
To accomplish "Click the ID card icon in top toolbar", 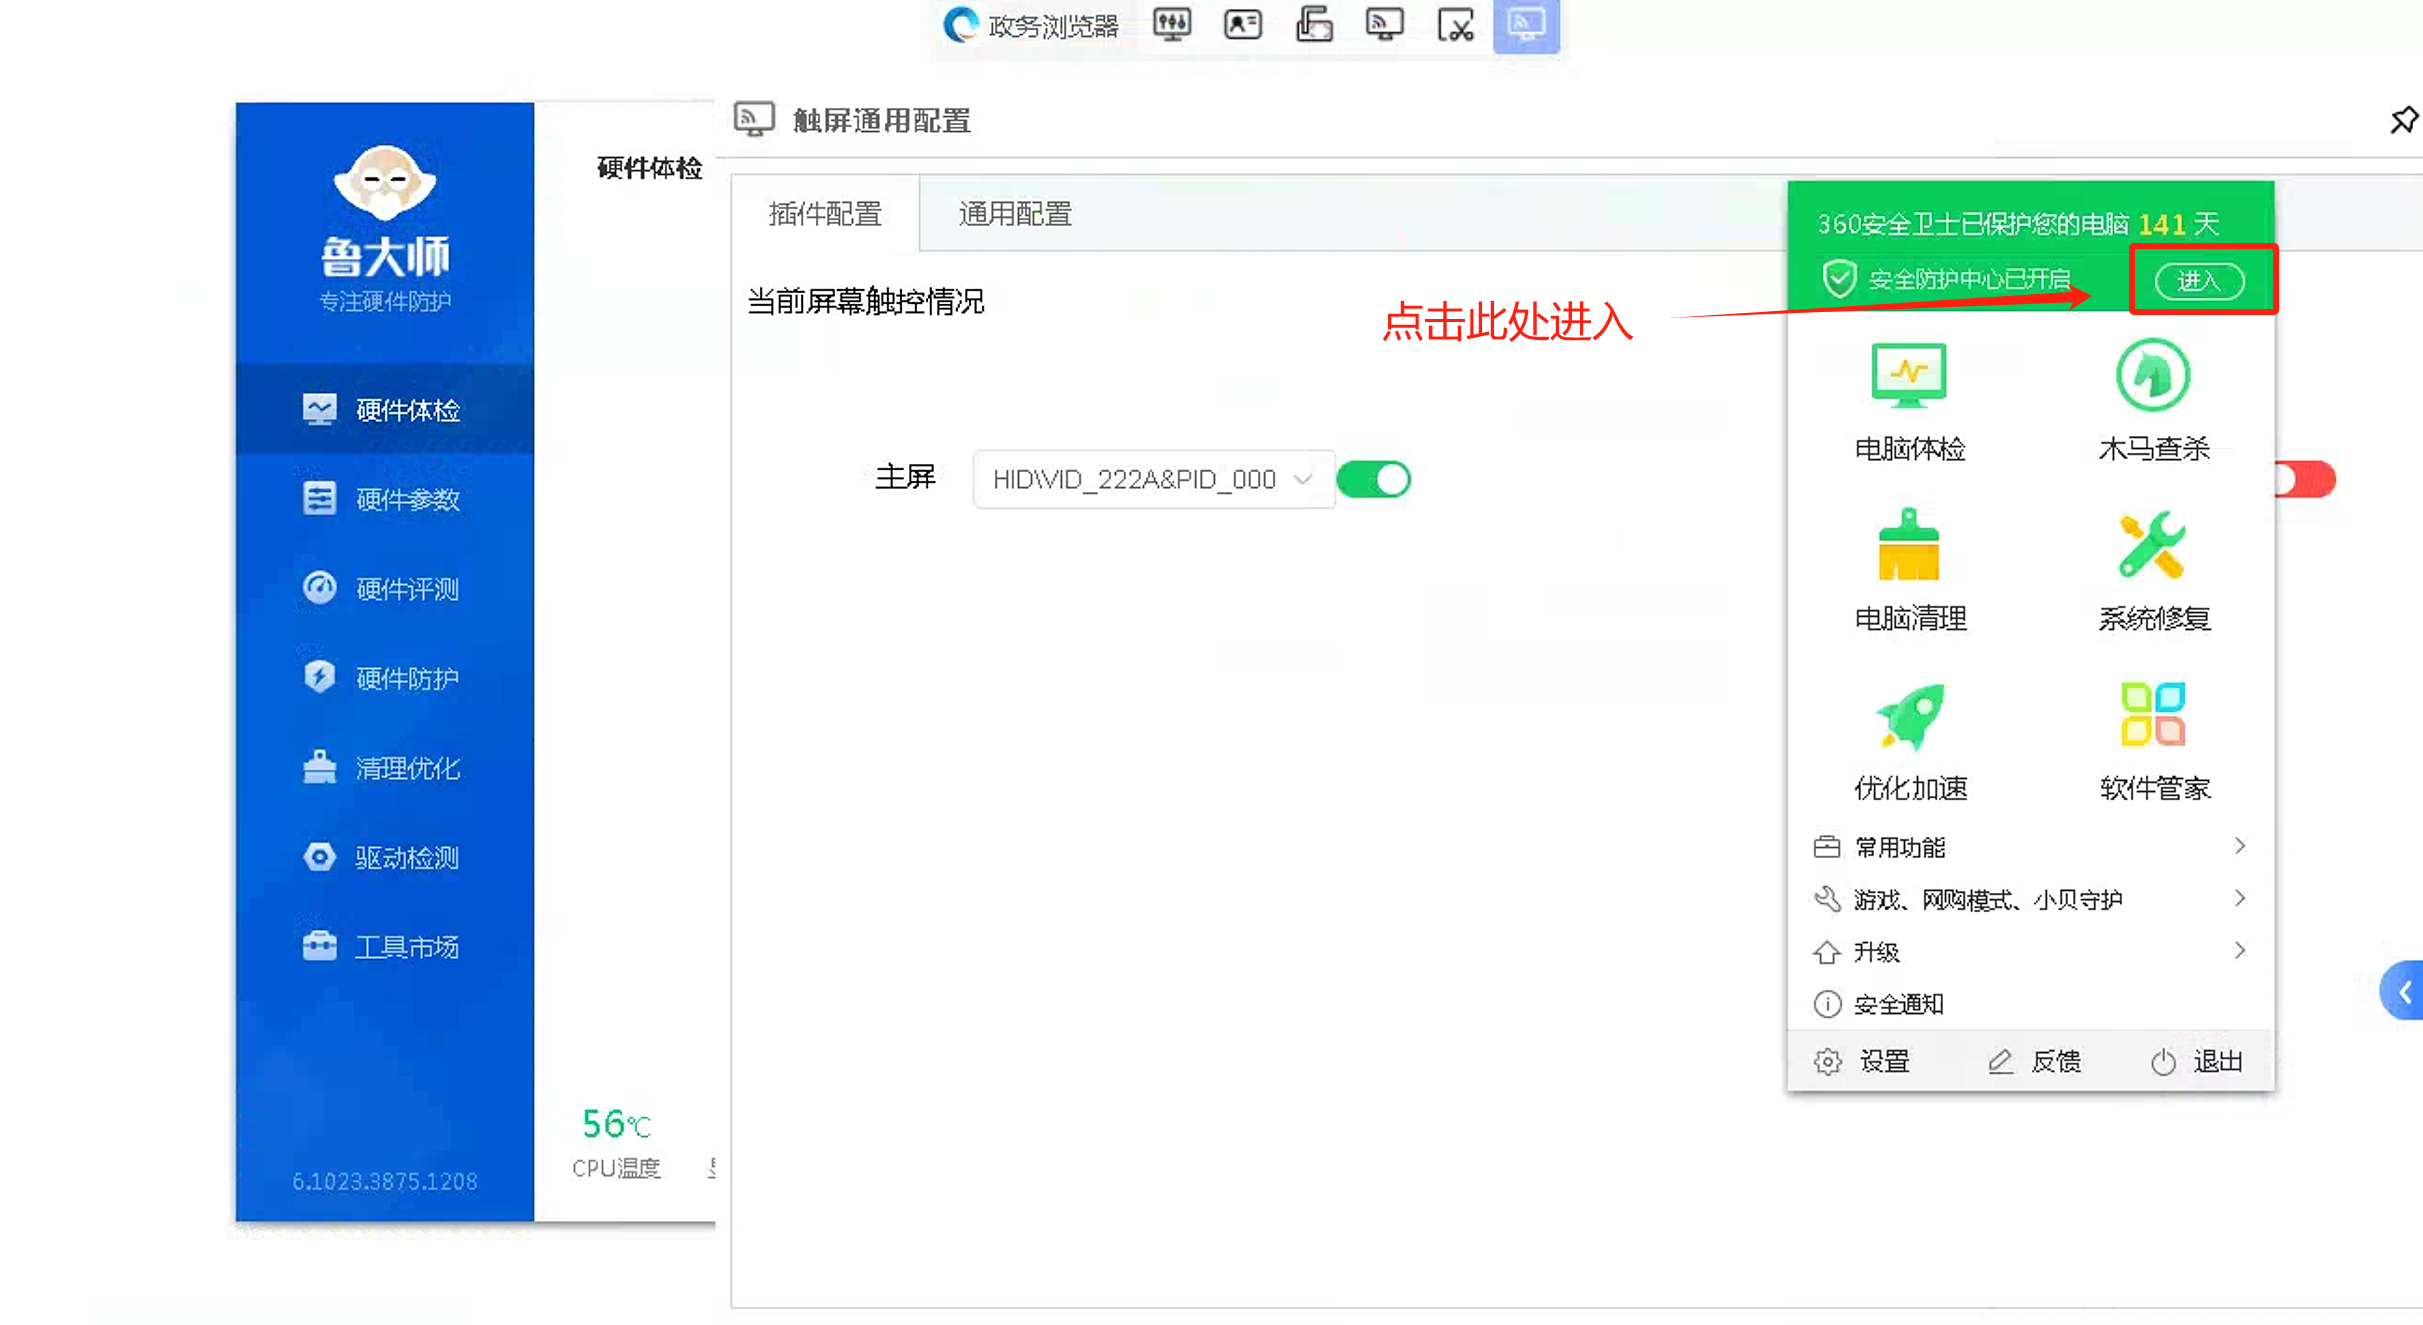I will (1242, 24).
